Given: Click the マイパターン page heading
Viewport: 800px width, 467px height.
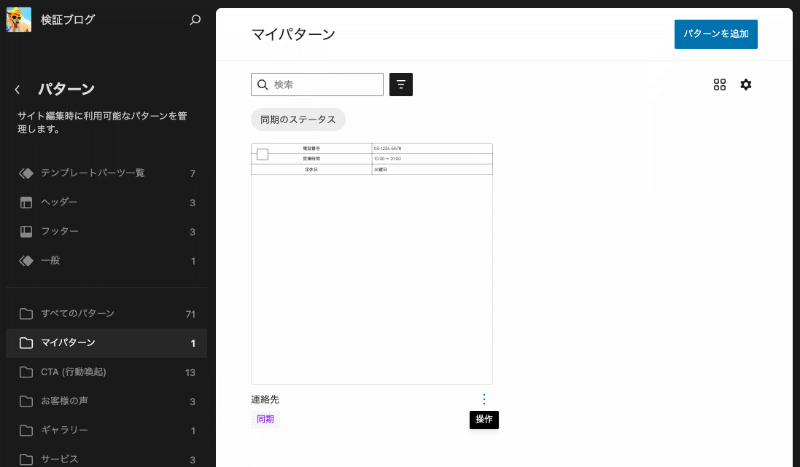Looking at the screenshot, I should (293, 34).
